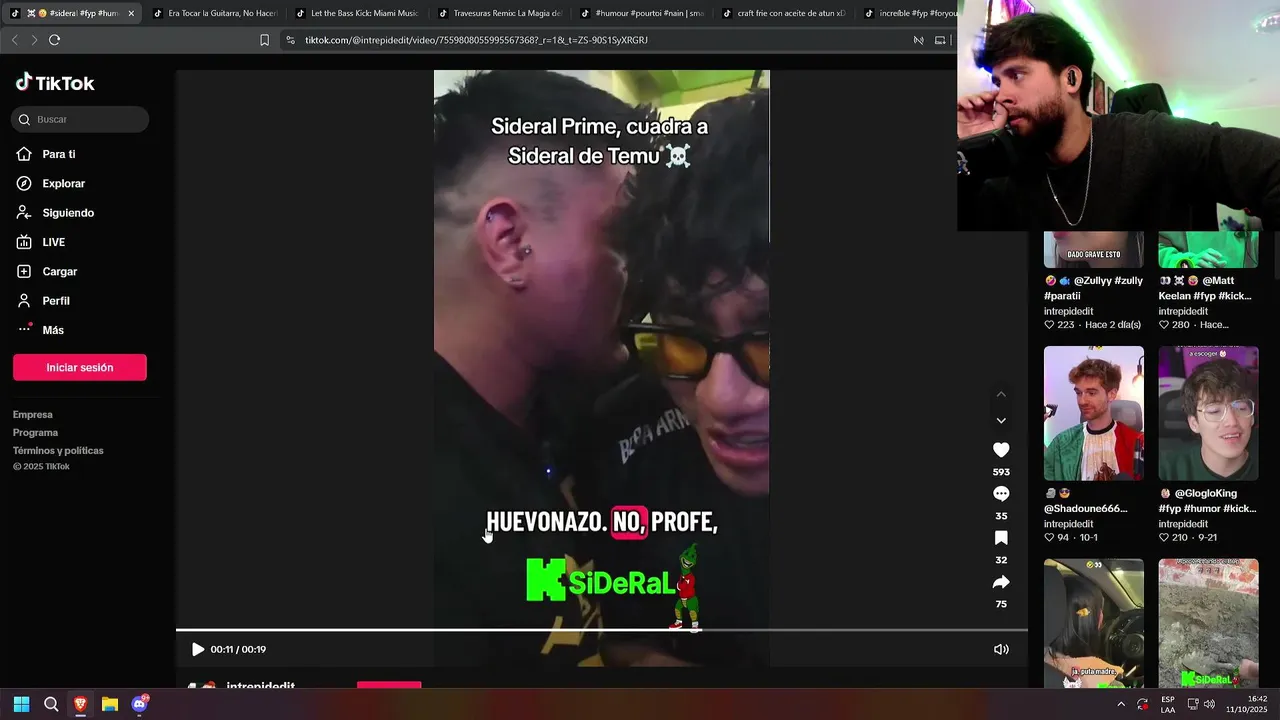The height and width of the screenshot is (720, 1280).
Task: Click the screen cast icon in address bar
Action: 940,40
